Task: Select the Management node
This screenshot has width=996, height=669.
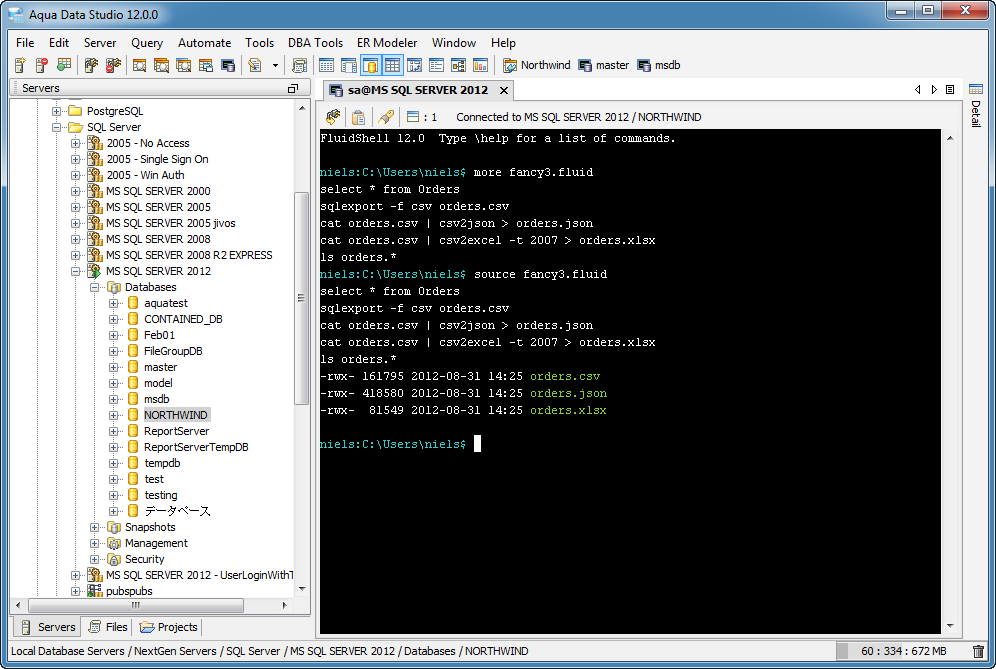Action: 156,543
